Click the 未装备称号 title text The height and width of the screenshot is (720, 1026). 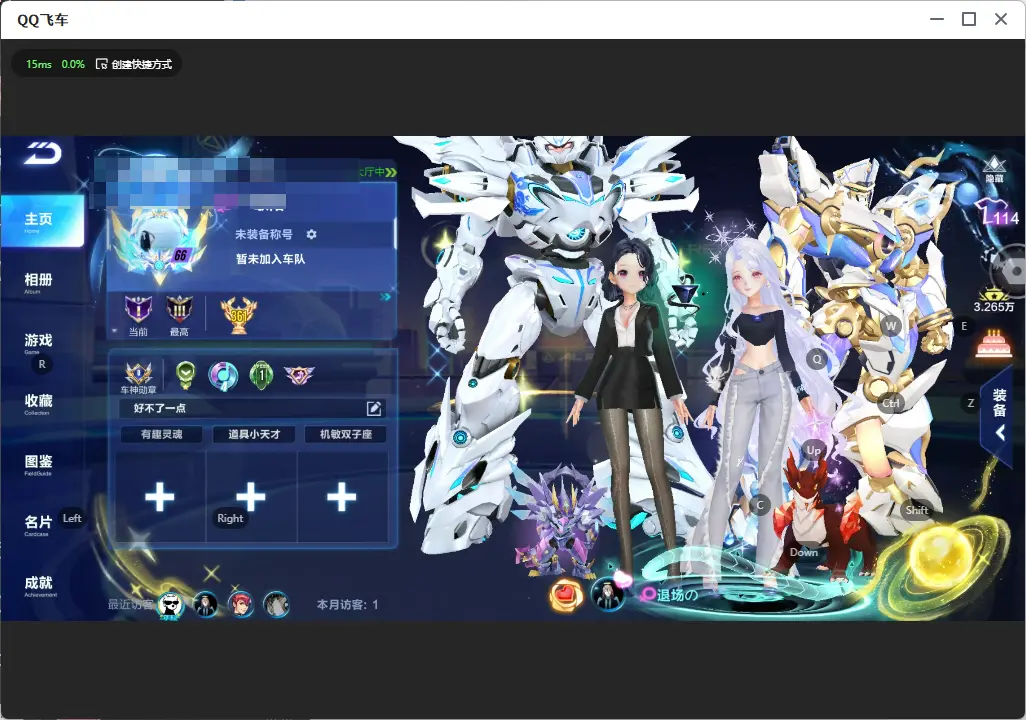coord(264,234)
